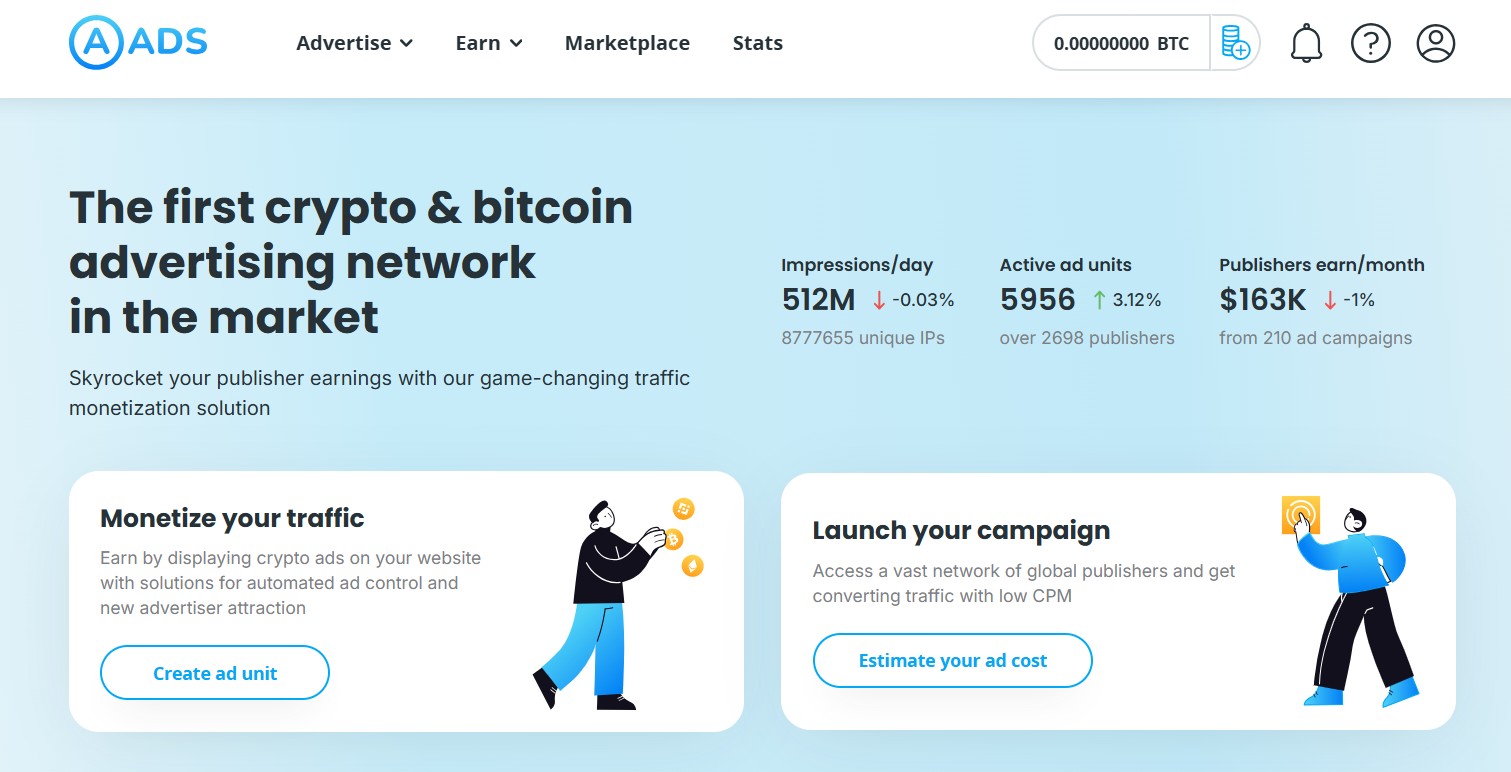Click the orange target icon in campaign card
Viewport: 1511px width, 772px height.
click(x=1301, y=515)
